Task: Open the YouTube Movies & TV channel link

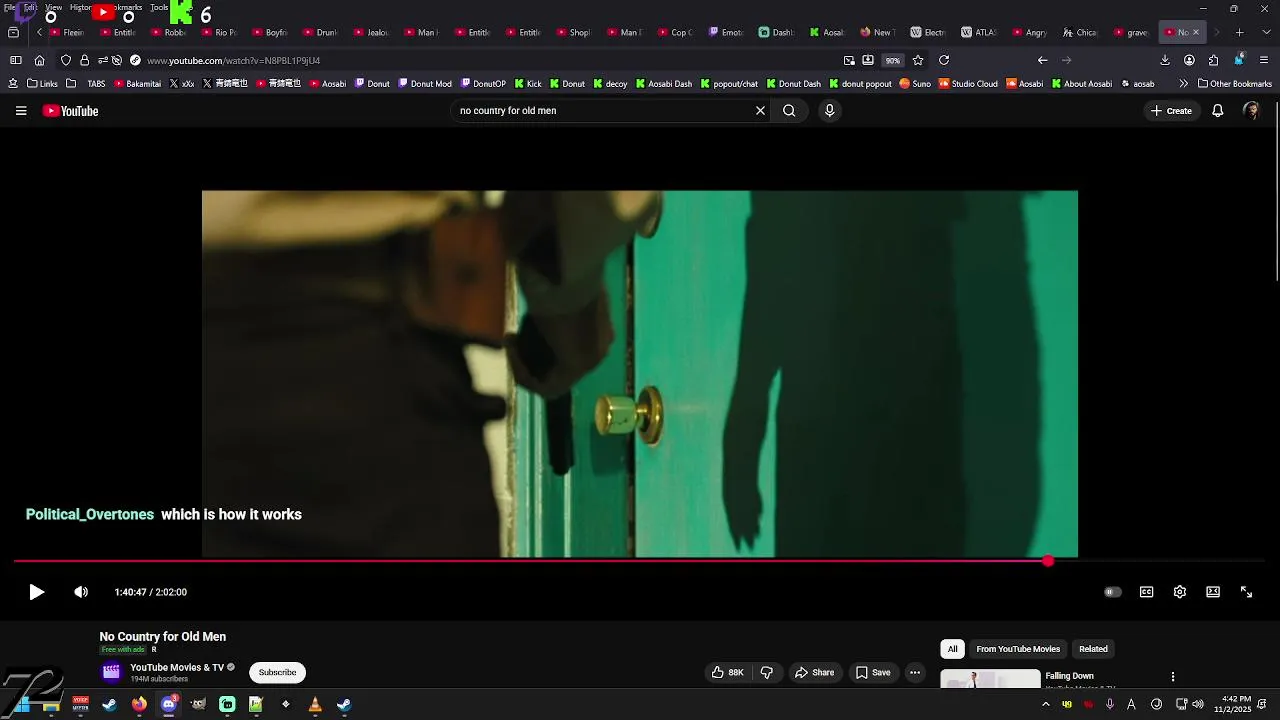Action: pyautogui.click(x=177, y=667)
